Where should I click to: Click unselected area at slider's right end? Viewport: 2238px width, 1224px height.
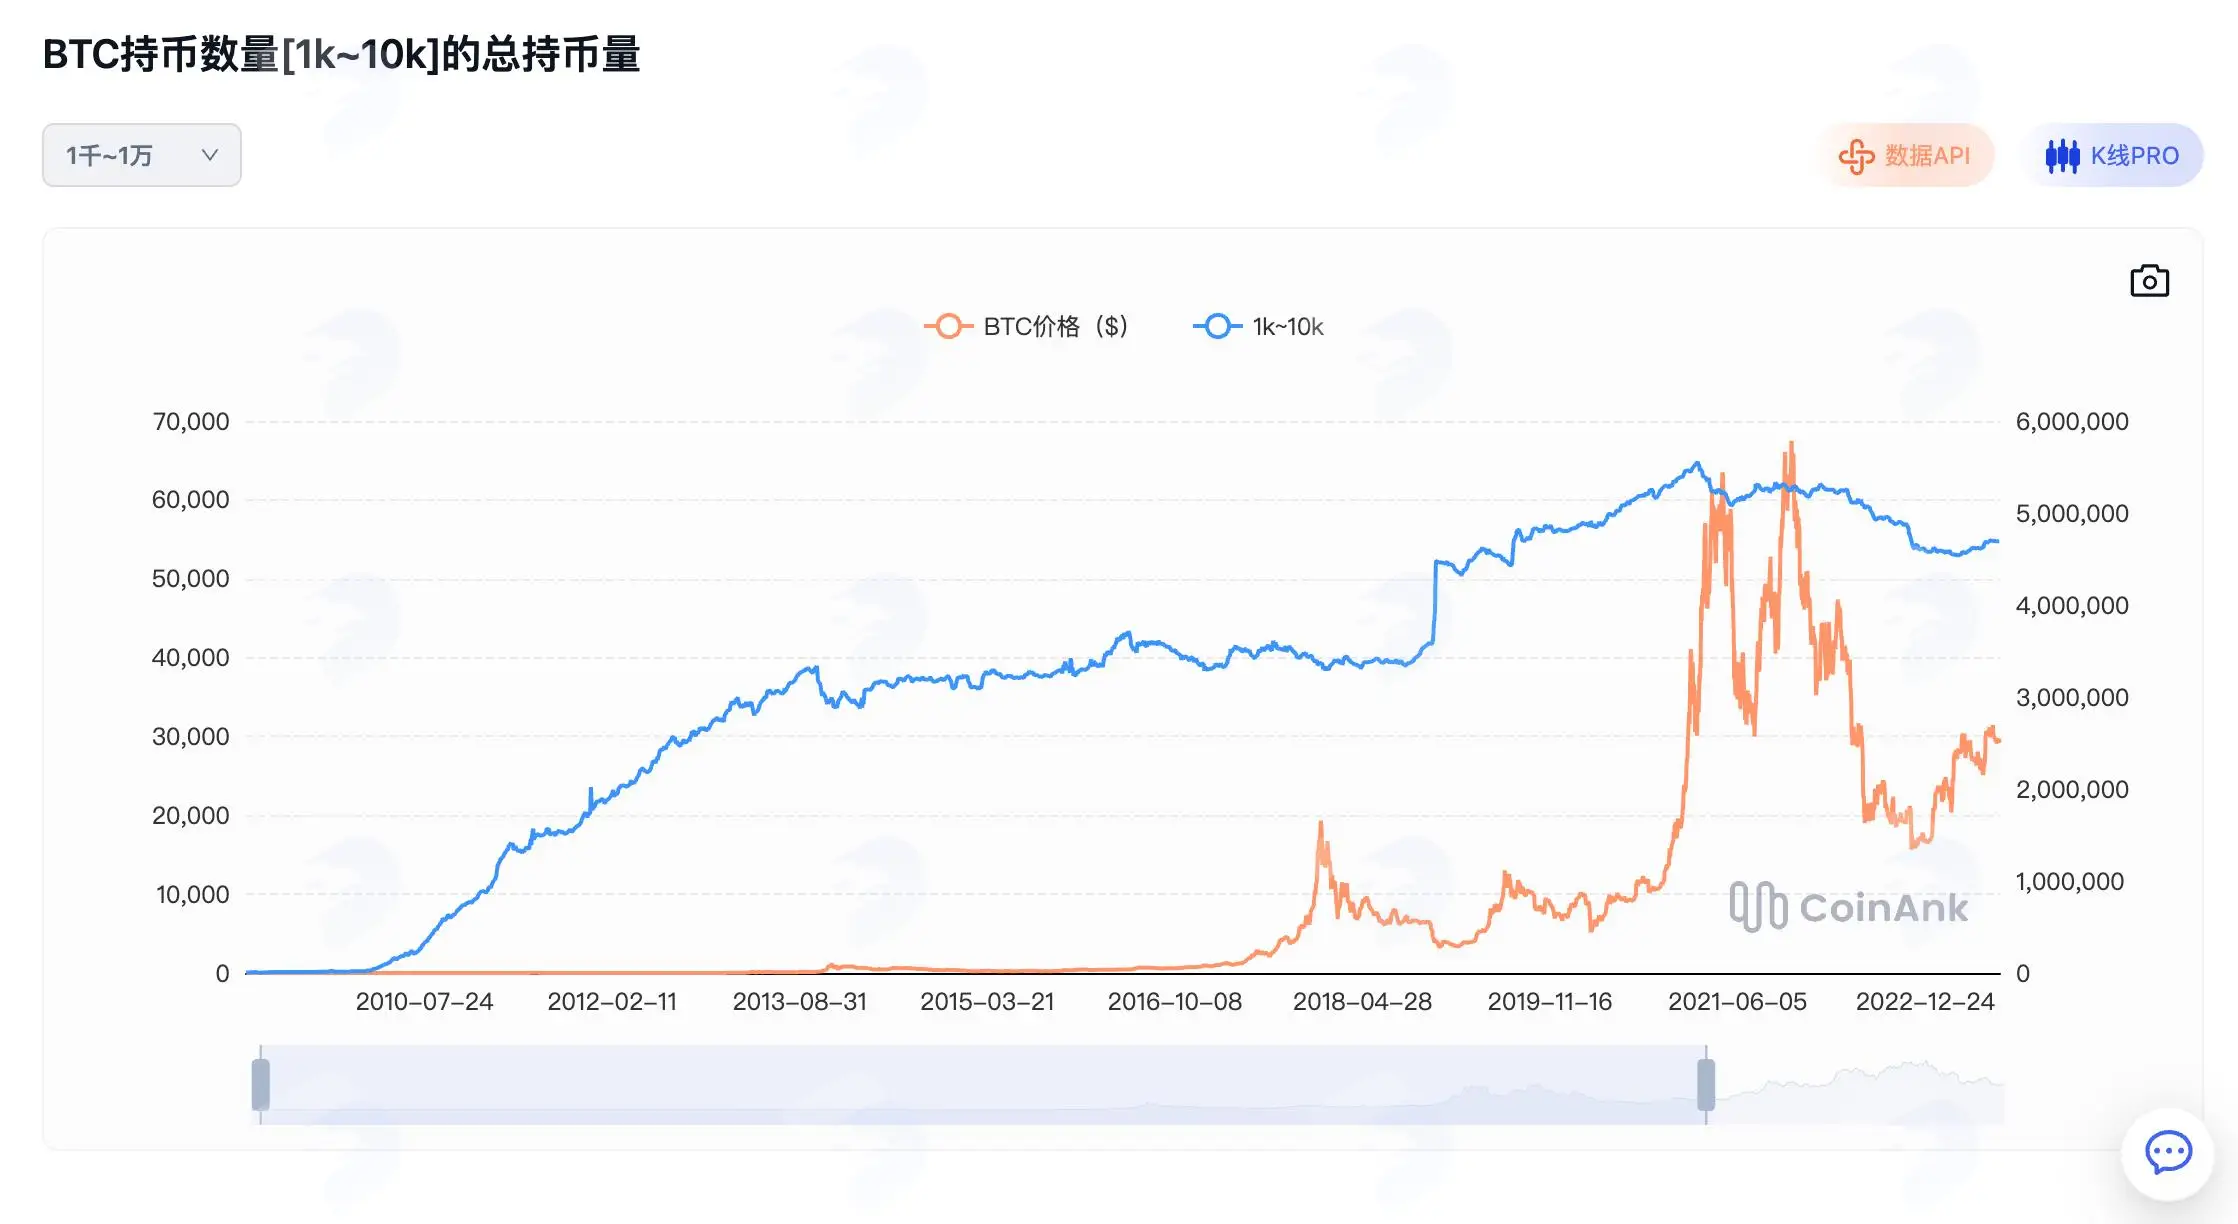[1860, 1085]
